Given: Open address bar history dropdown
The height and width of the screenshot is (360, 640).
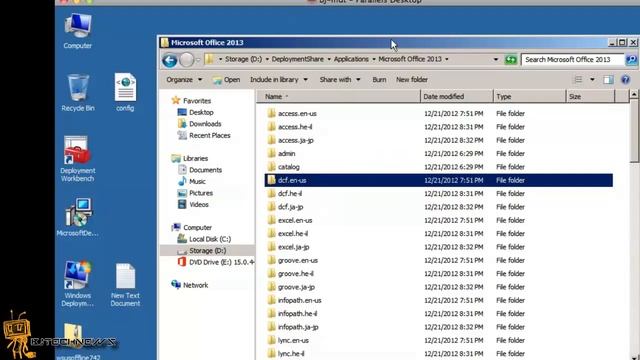Looking at the screenshot, I should pyautogui.click(x=496, y=60).
